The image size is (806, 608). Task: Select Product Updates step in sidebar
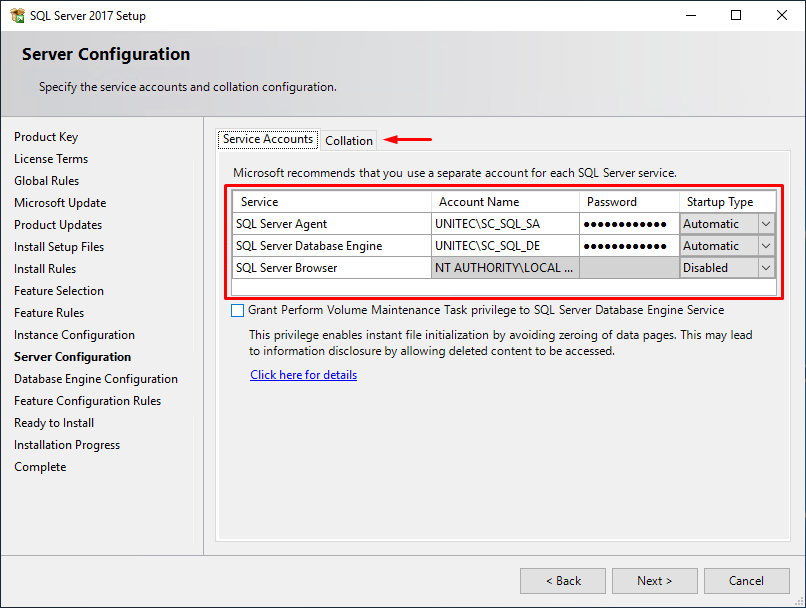[58, 225]
